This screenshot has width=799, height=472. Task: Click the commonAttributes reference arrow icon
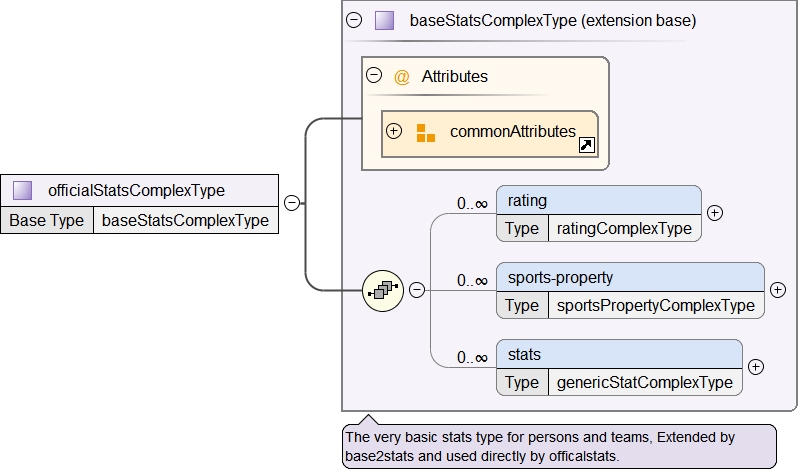pyautogui.click(x=587, y=146)
